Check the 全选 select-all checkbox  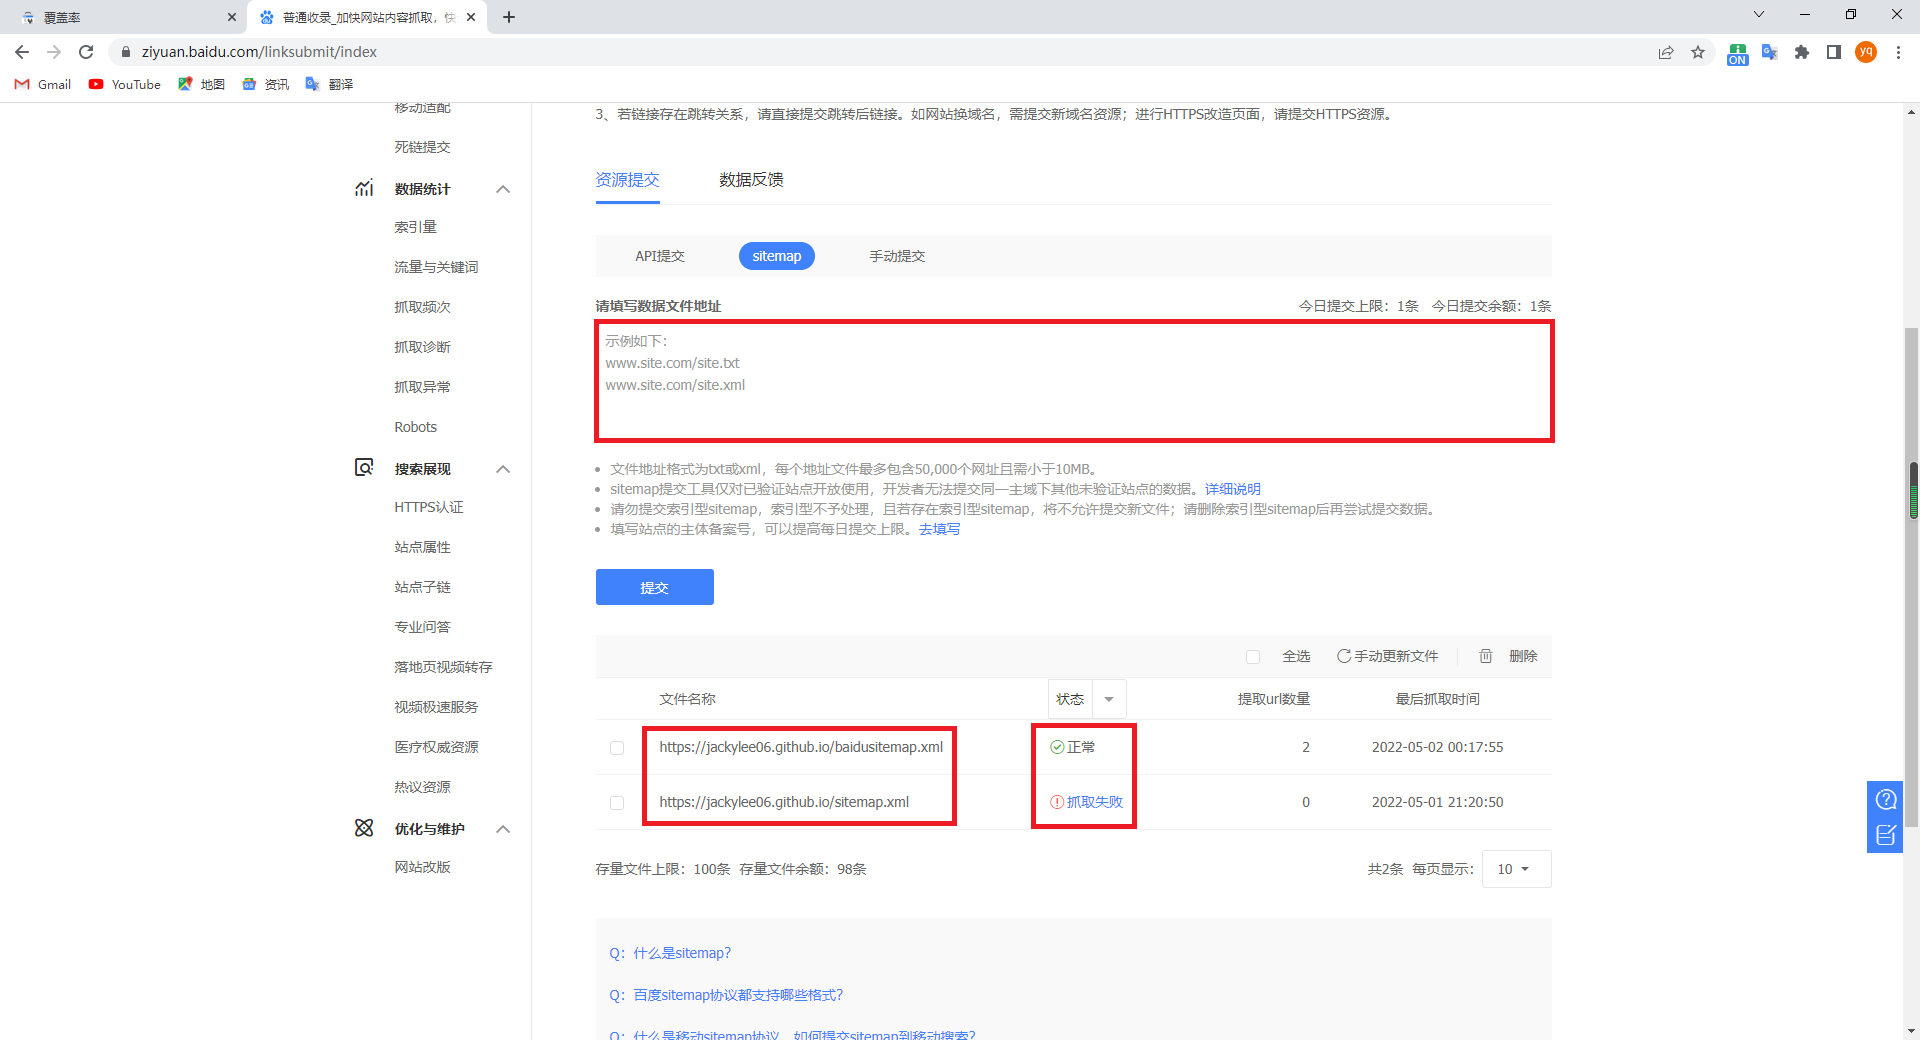(x=1253, y=657)
